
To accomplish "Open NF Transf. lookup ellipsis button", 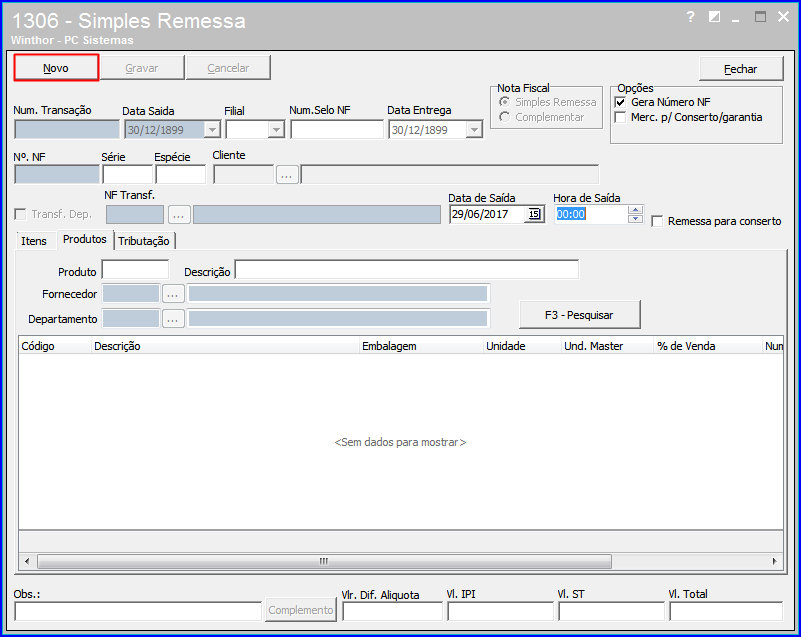I will [179, 215].
